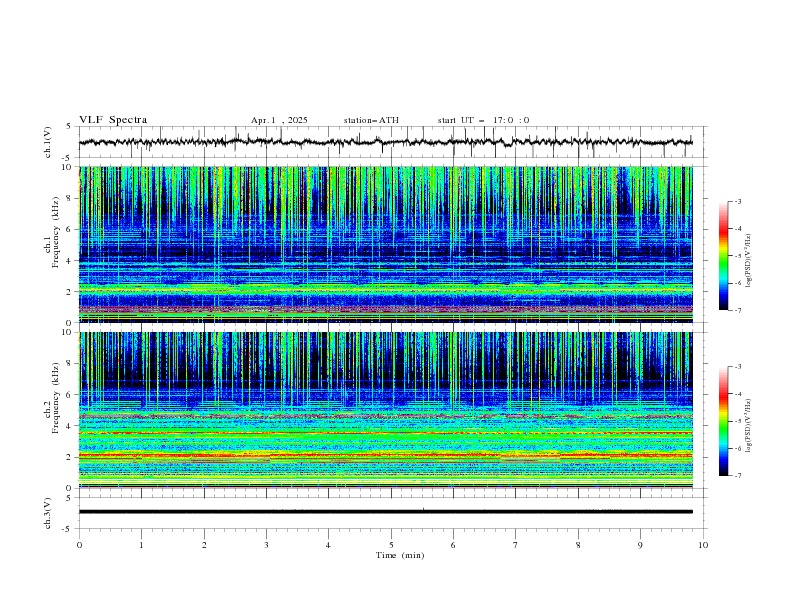The image size is (792, 612).
Task: Click time axis tick label "3"
Action: (x=266, y=545)
